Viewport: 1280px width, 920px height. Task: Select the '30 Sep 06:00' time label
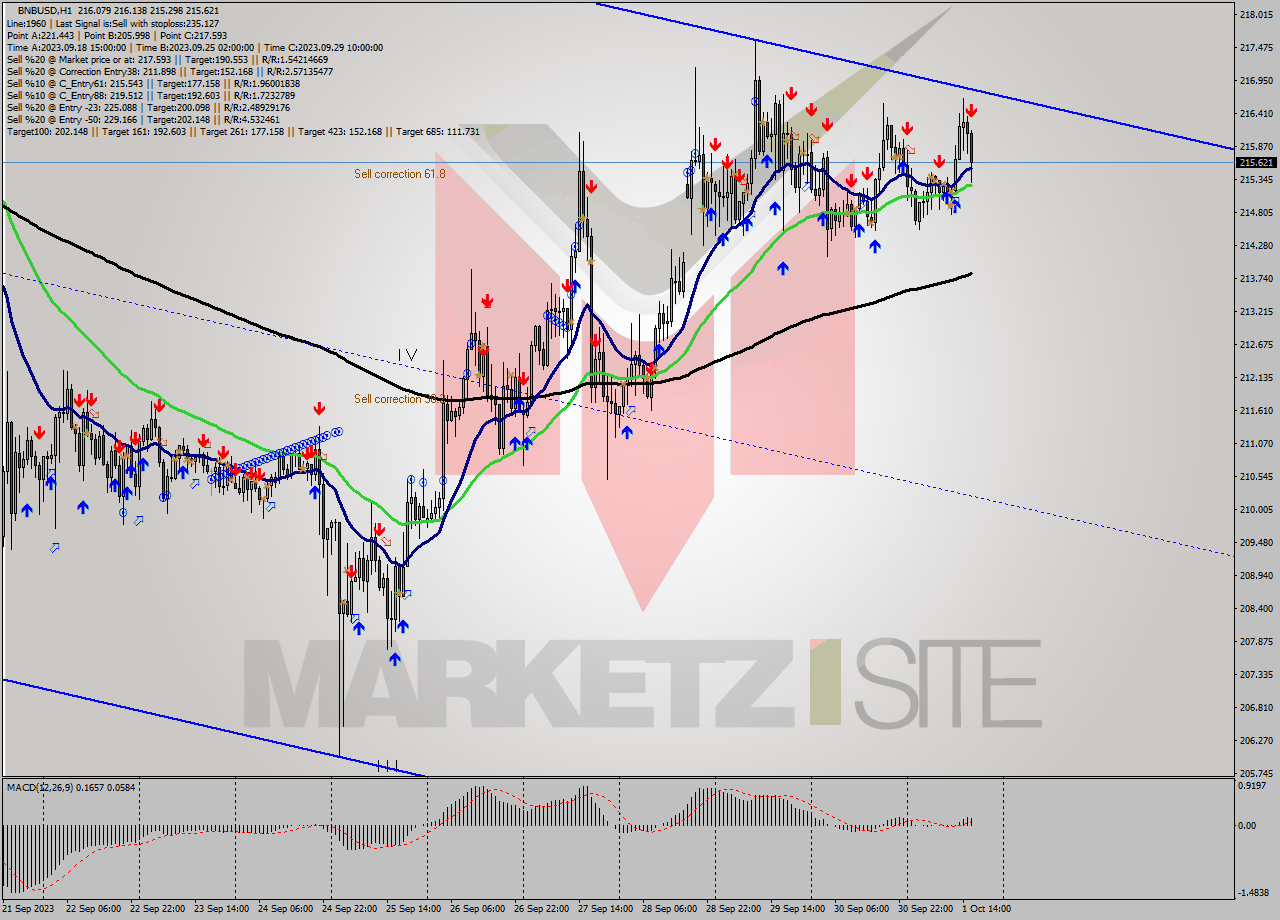pos(862,909)
